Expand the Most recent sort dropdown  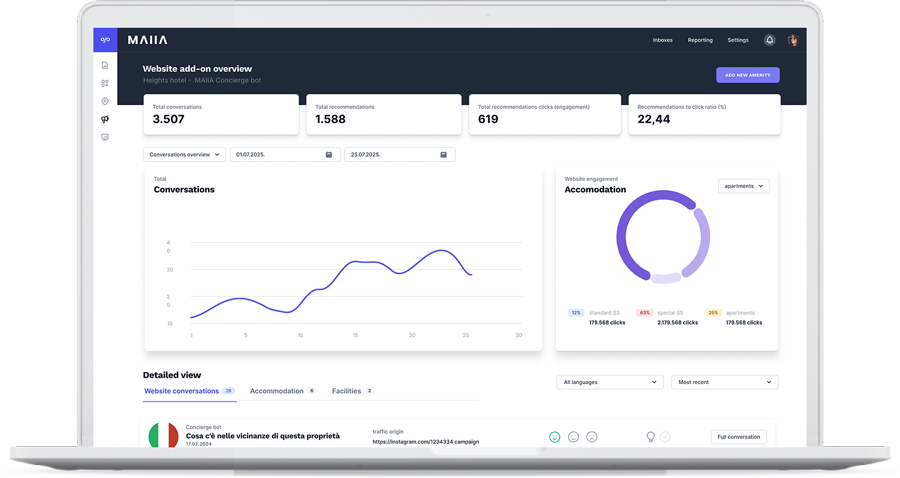pos(724,382)
